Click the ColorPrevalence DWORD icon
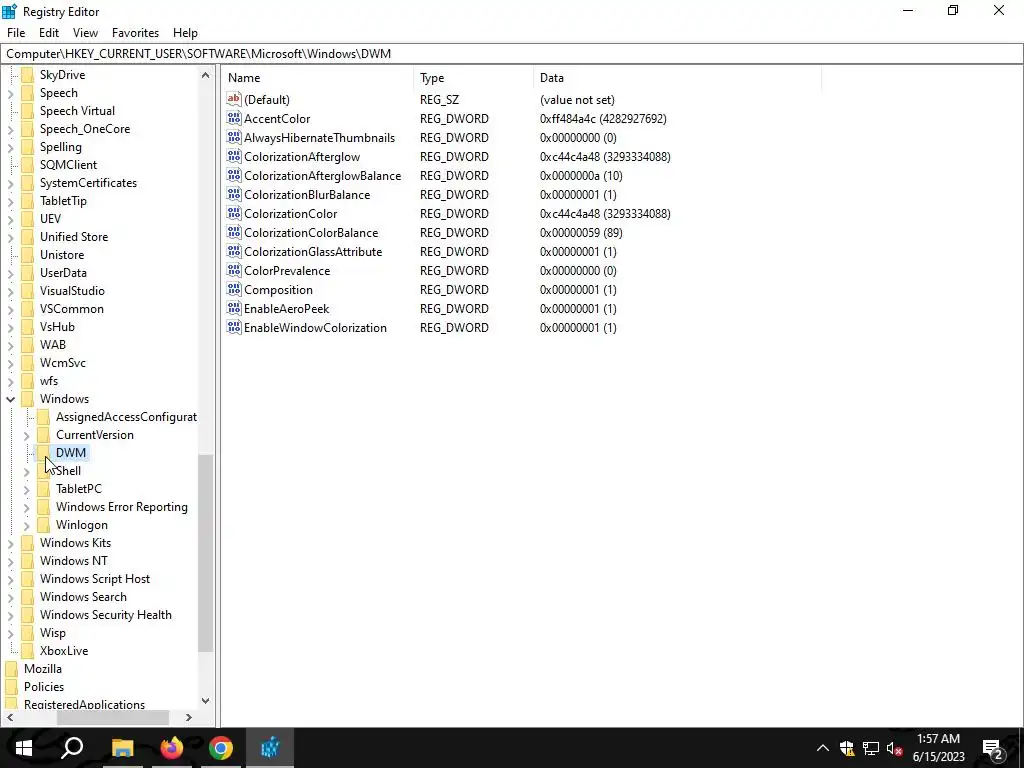This screenshot has width=1024, height=768. [x=234, y=270]
